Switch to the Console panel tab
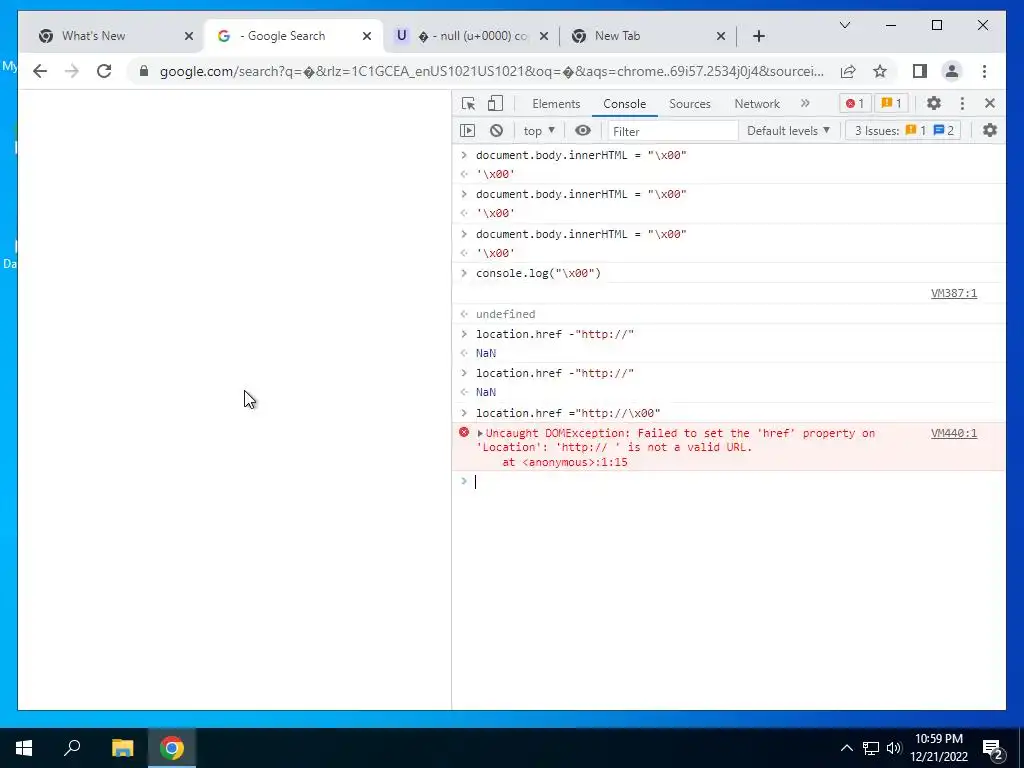 (624, 104)
